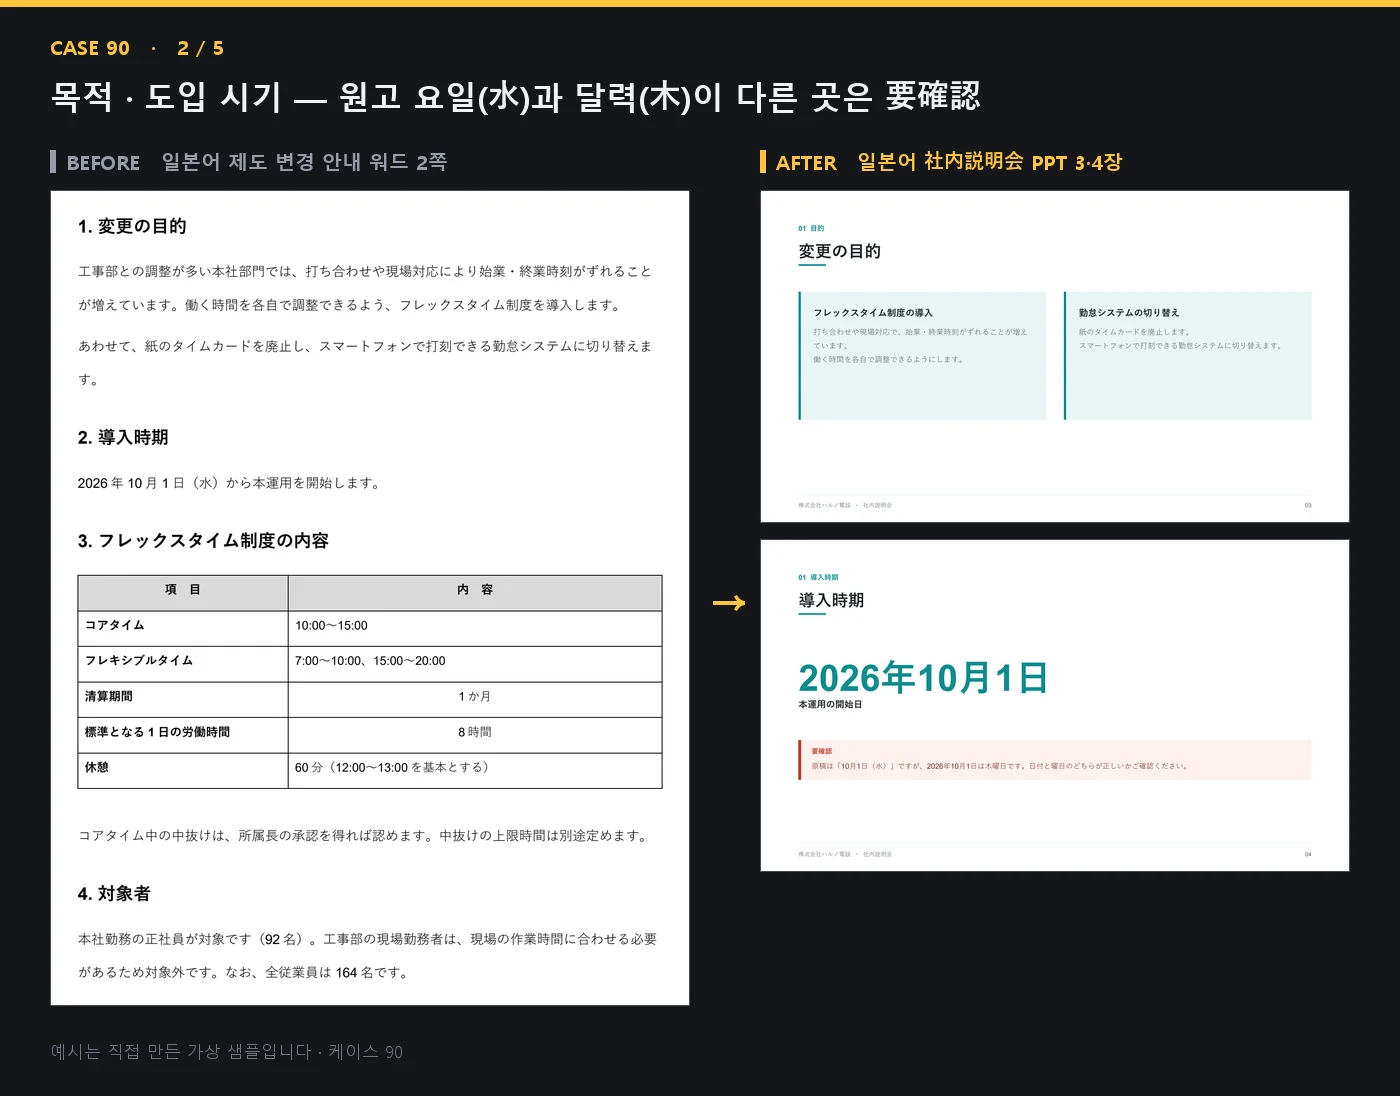The width and height of the screenshot is (1400, 1096).
Task: Click the "本運用の開始日" caption
Action: [830, 705]
